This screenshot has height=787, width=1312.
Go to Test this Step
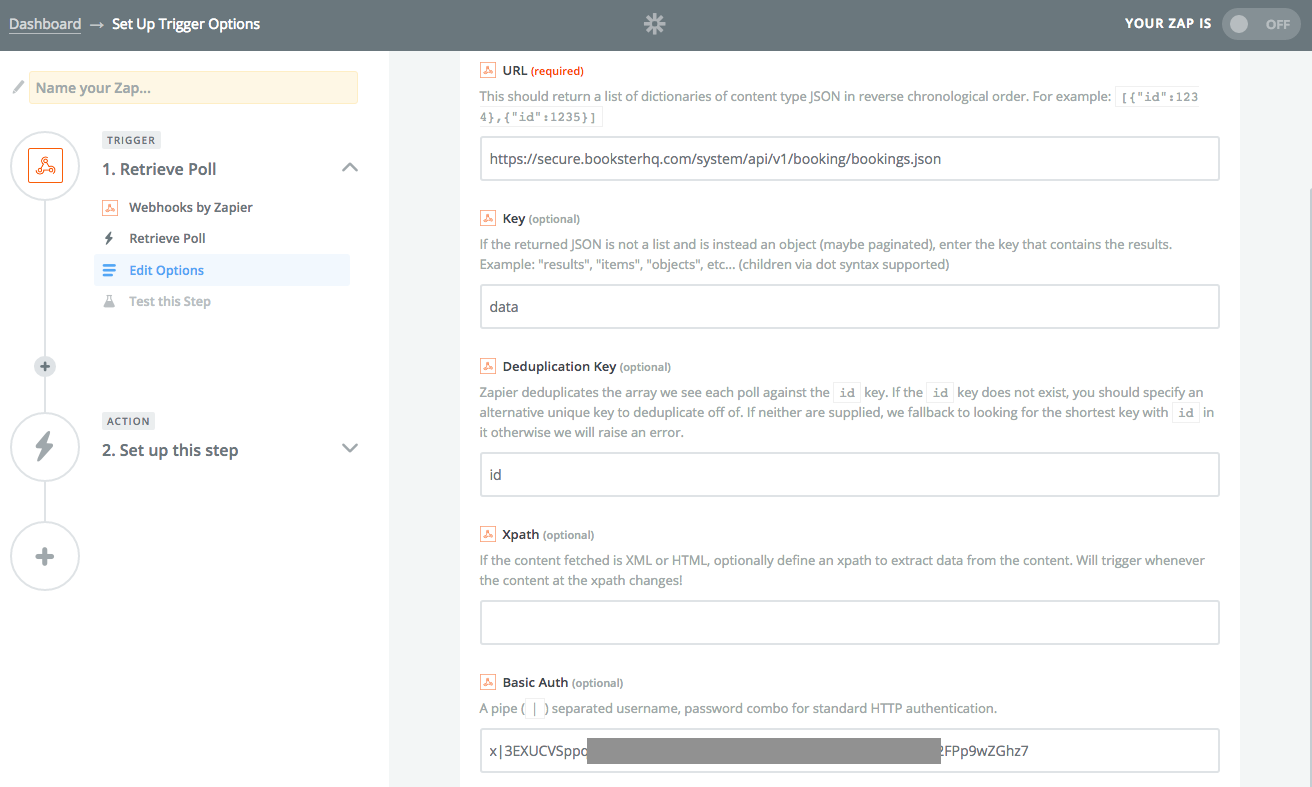pyautogui.click(x=169, y=302)
